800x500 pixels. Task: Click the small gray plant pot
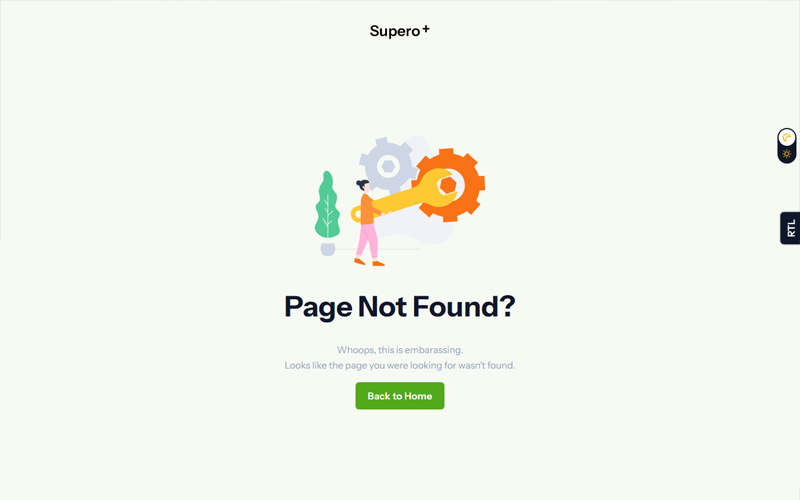coord(328,249)
